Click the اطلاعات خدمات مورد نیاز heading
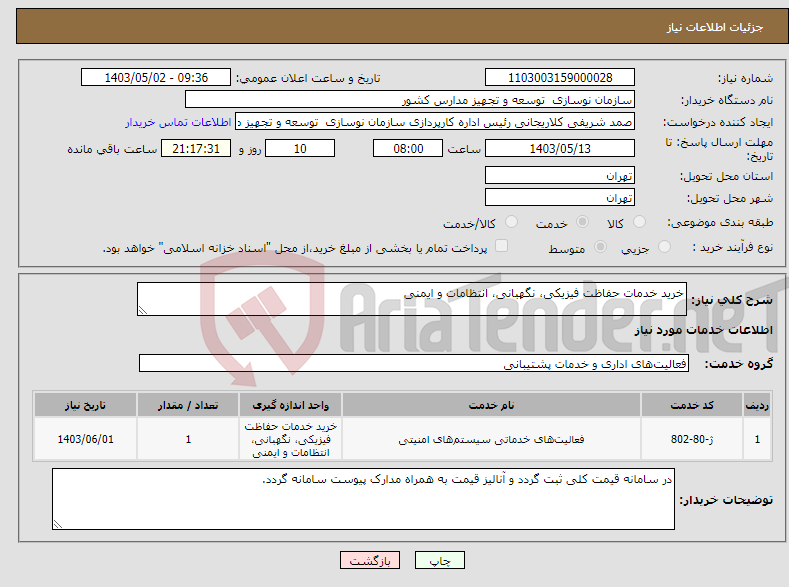 pyautogui.click(x=703, y=330)
